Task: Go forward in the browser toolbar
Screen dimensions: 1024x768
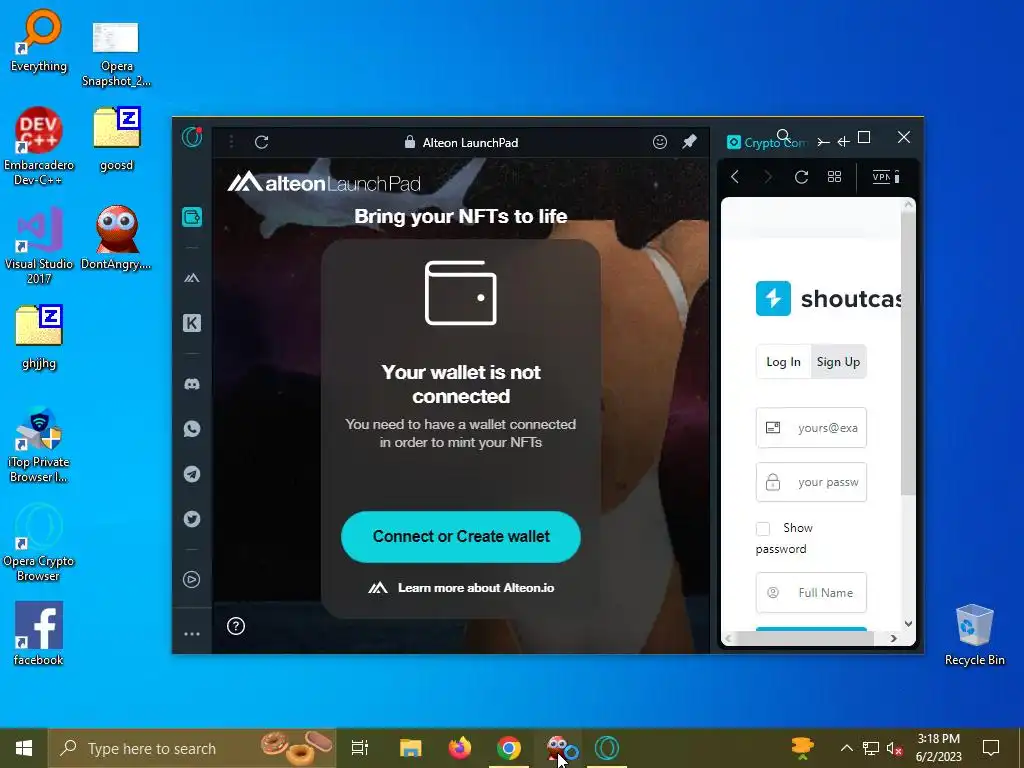Action: (768, 177)
